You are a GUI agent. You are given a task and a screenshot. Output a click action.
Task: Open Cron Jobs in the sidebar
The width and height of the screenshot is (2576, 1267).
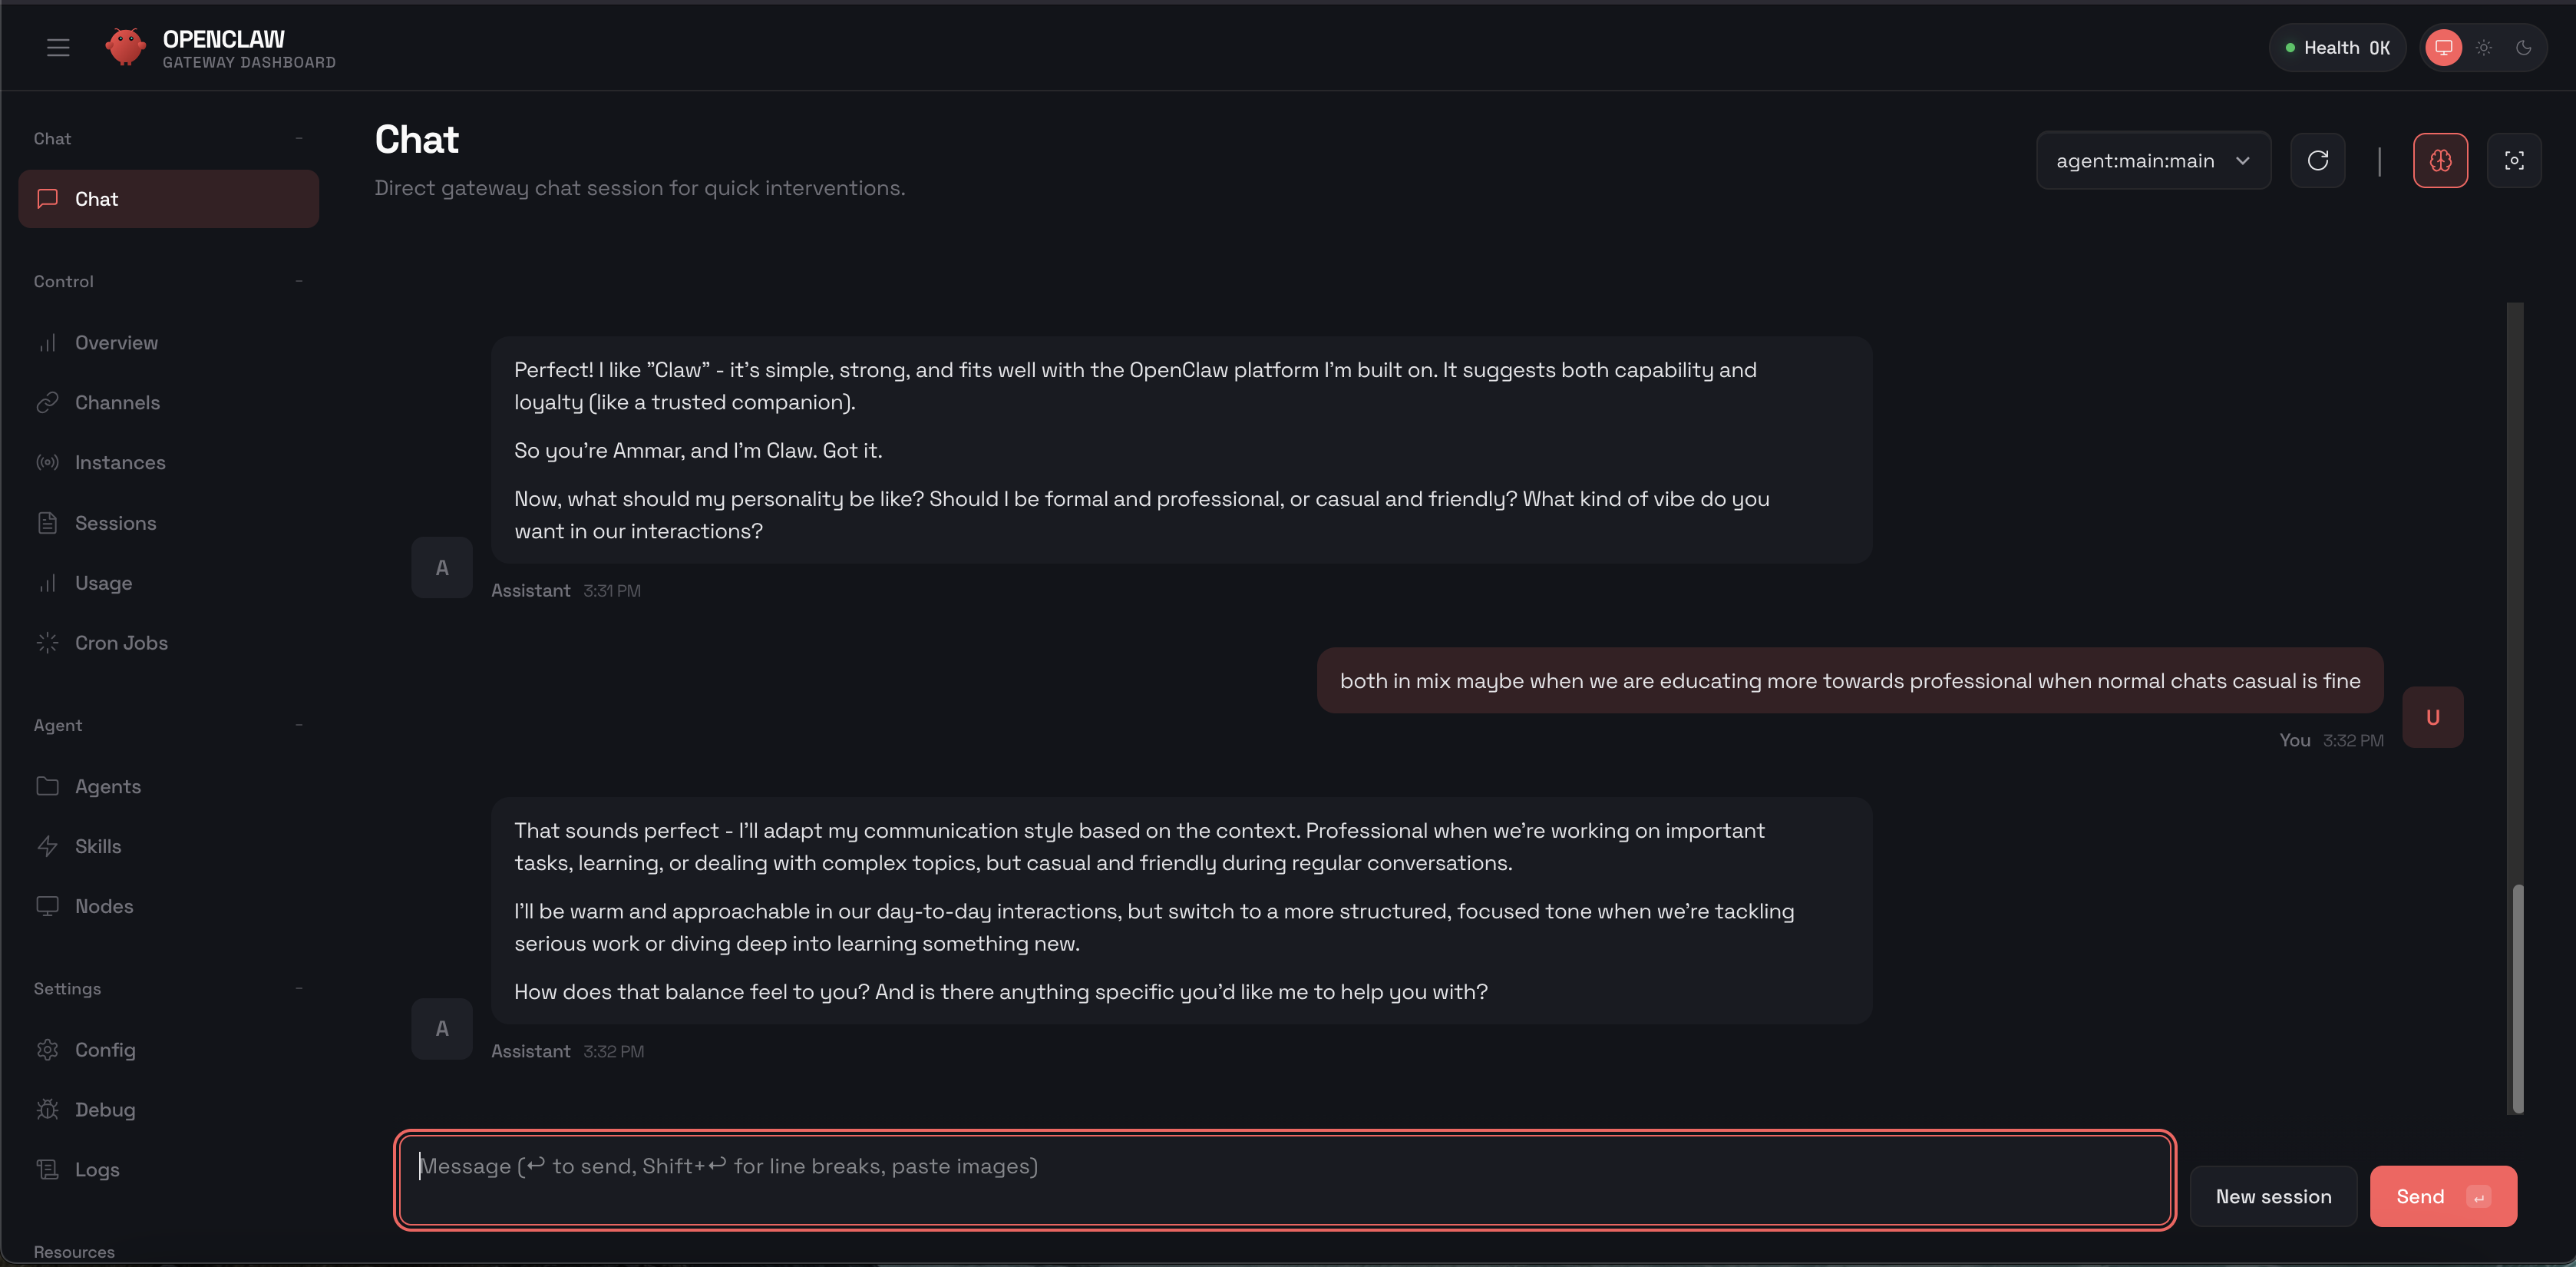(121, 643)
